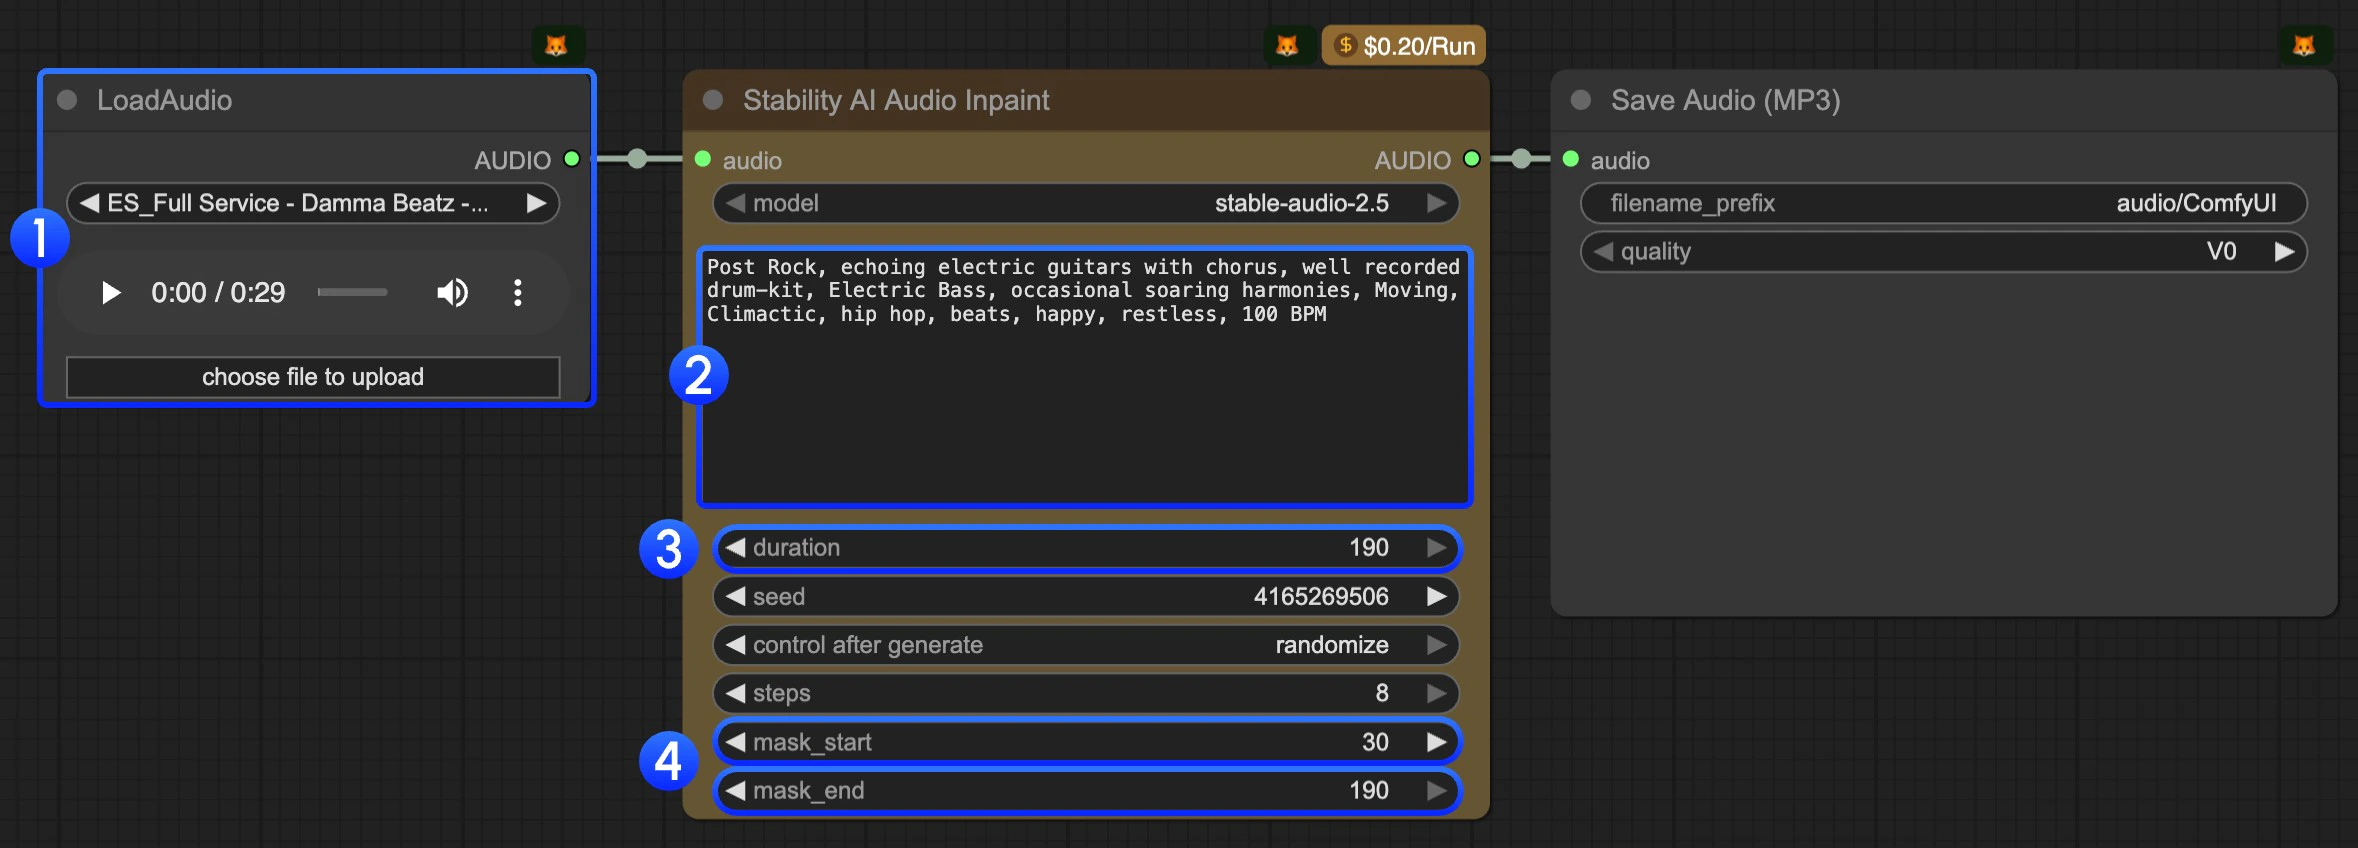Screen dimensions: 2358x848
Task: Click fox badge above Stability AI node
Action: coord(1287,46)
